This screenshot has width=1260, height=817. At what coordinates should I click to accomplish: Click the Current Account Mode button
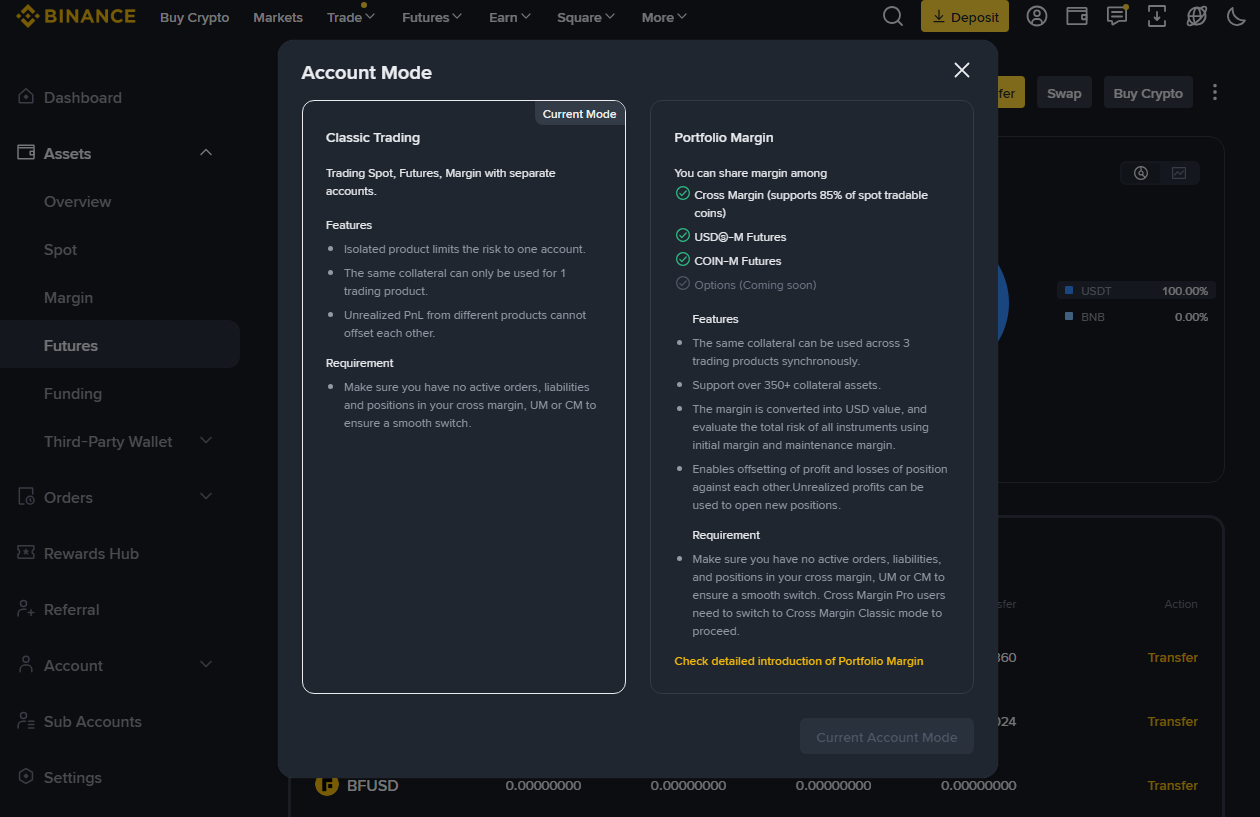(887, 737)
